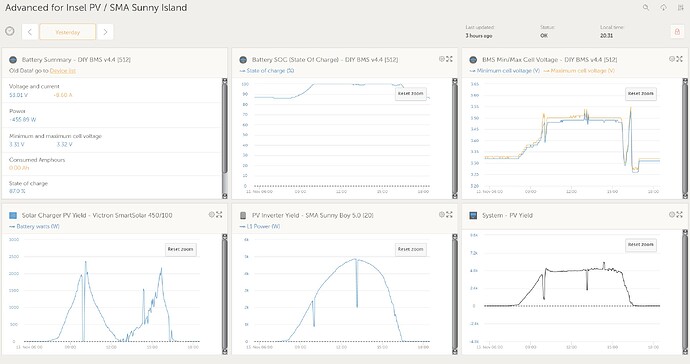Click the PV Inverter Yield device icon

coord(243,215)
